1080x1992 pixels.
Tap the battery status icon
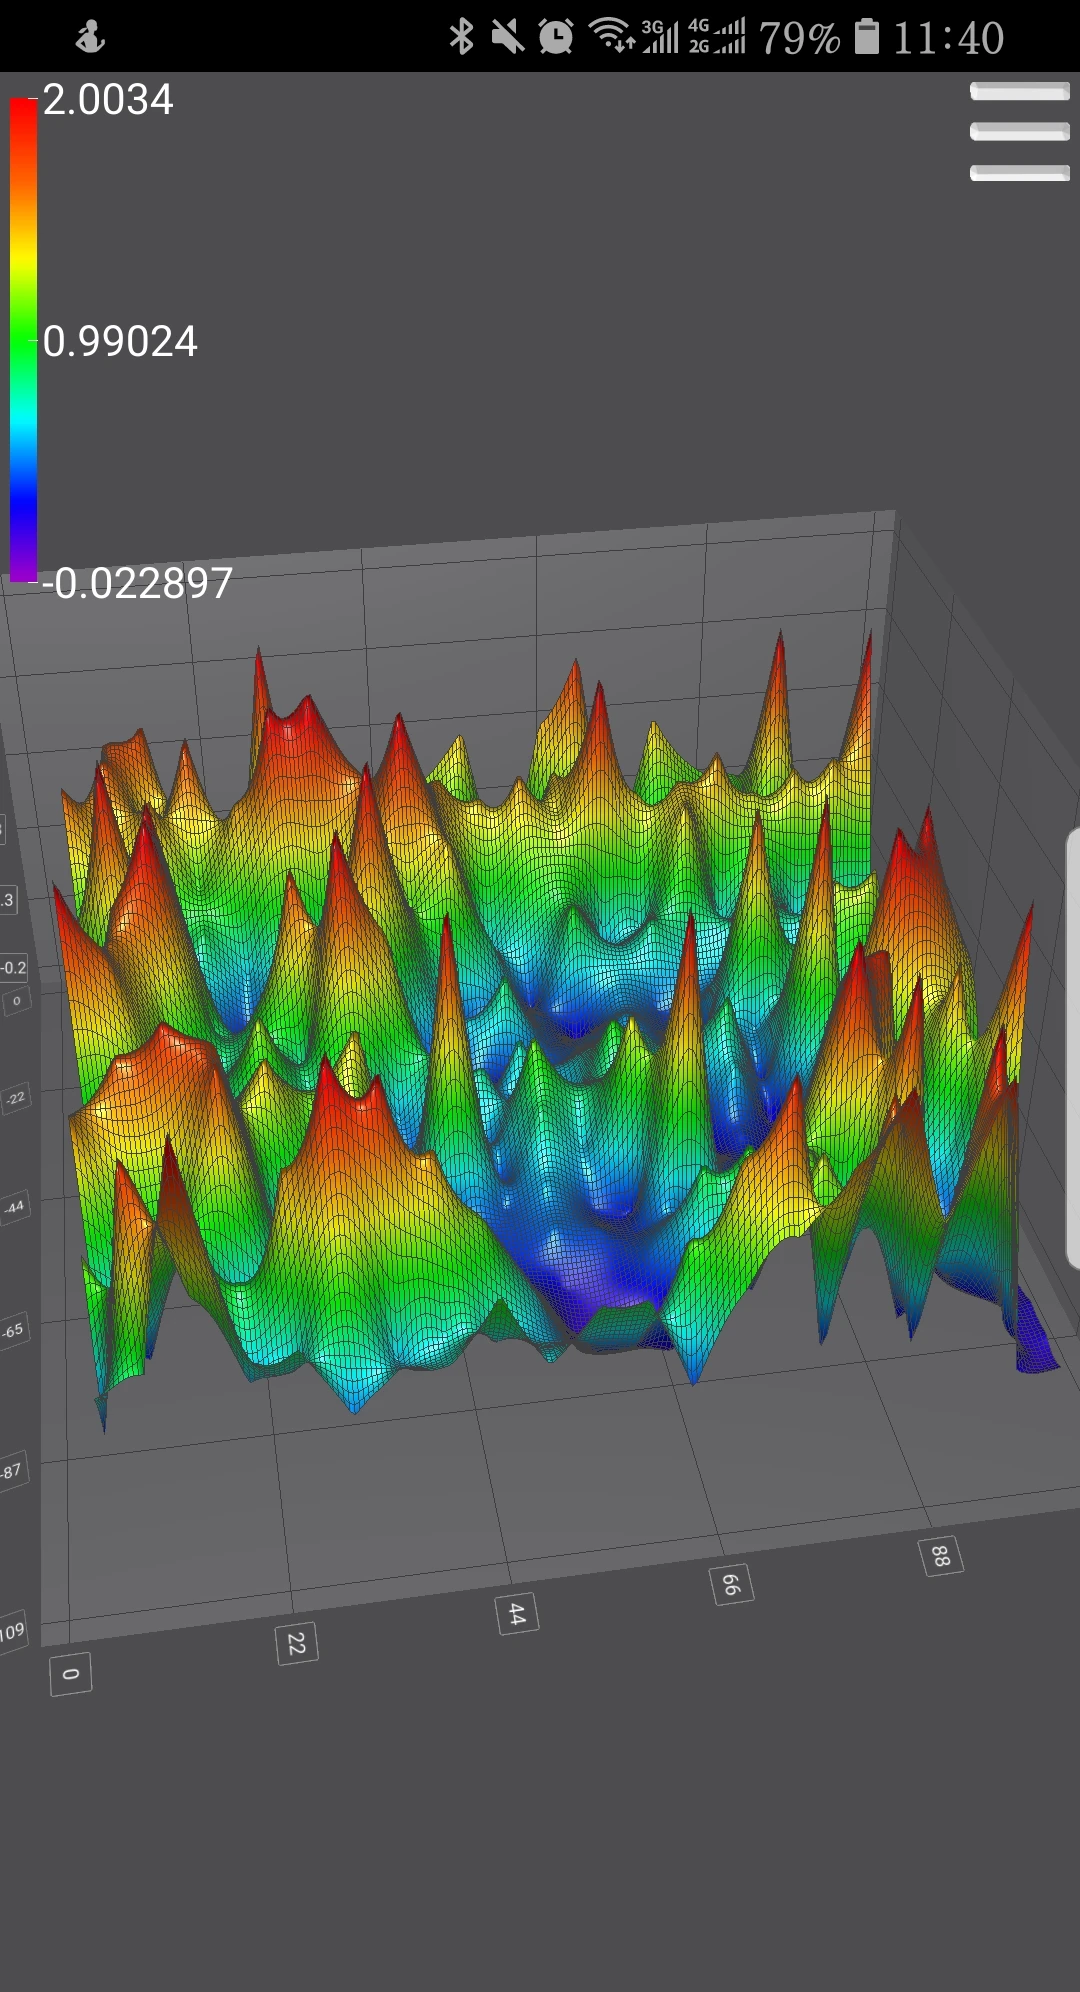pyautogui.click(x=867, y=37)
